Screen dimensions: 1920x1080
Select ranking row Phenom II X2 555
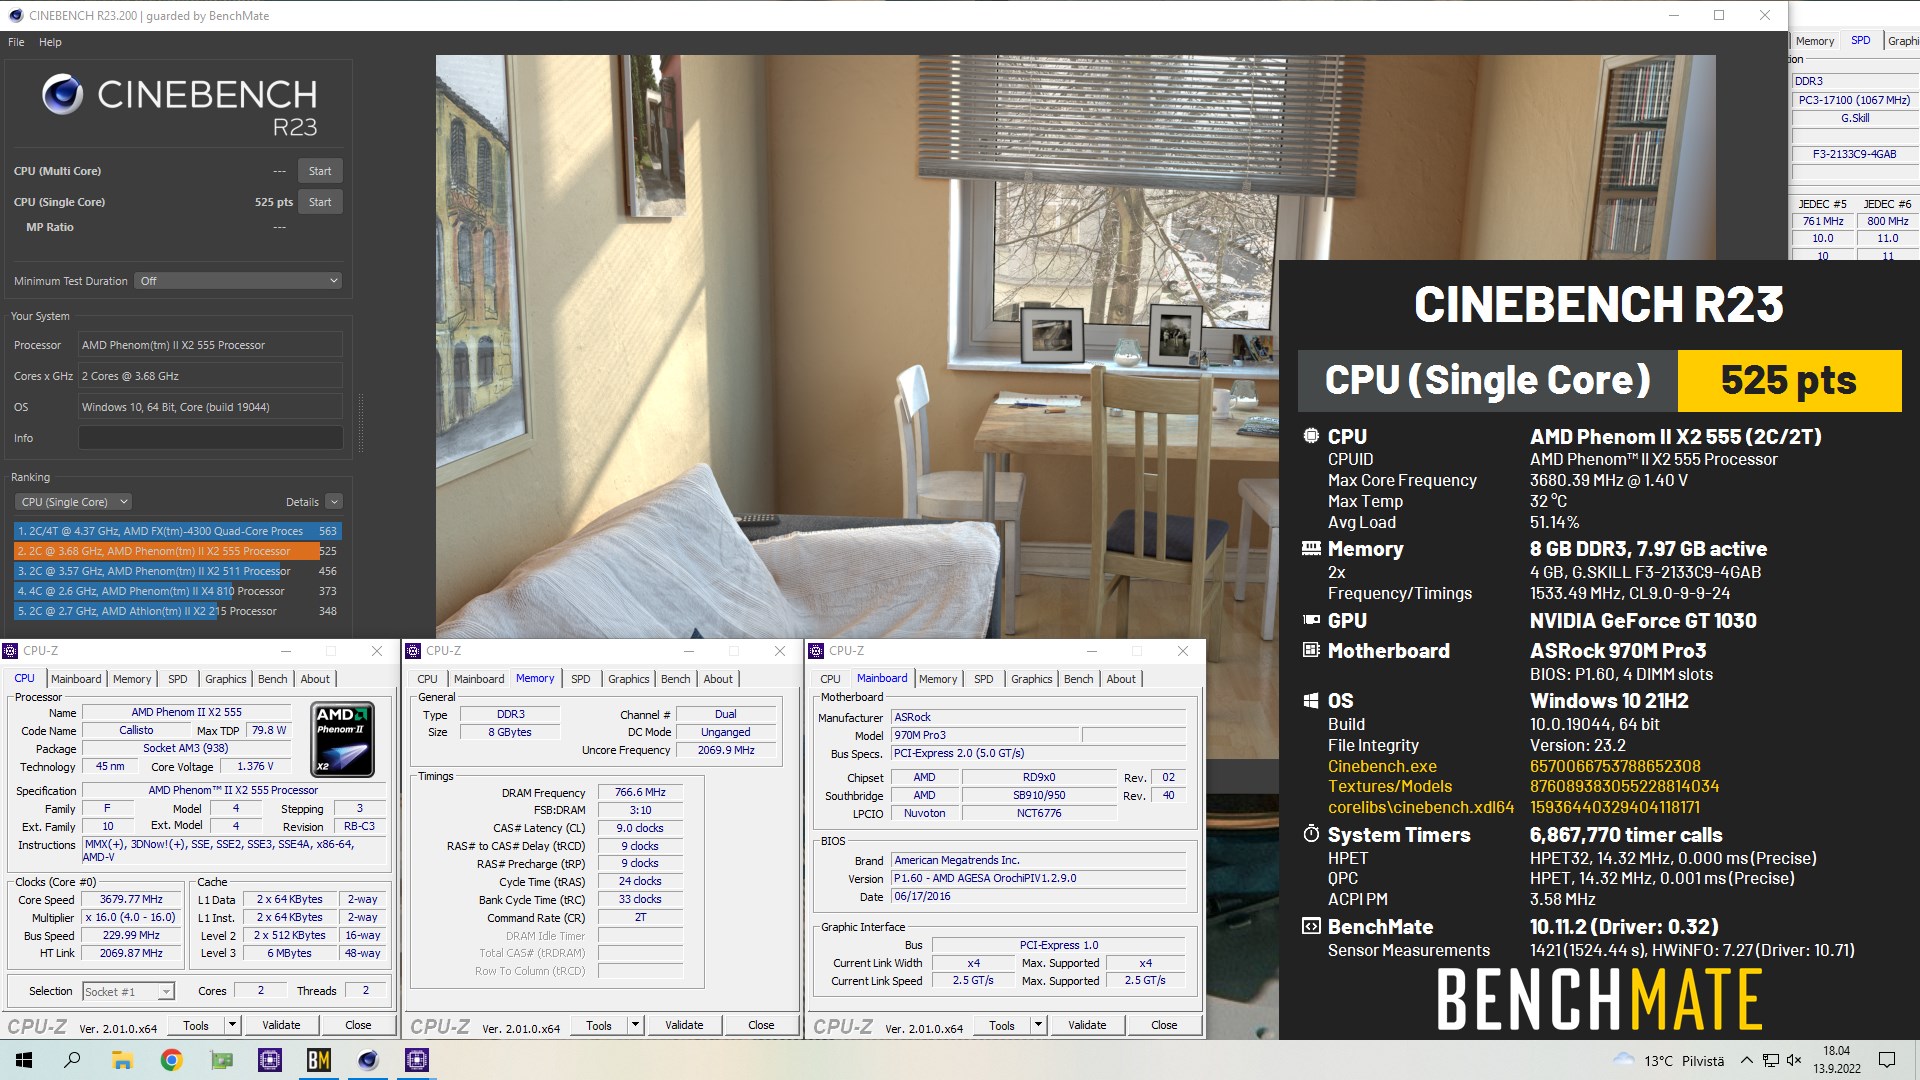pos(177,551)
